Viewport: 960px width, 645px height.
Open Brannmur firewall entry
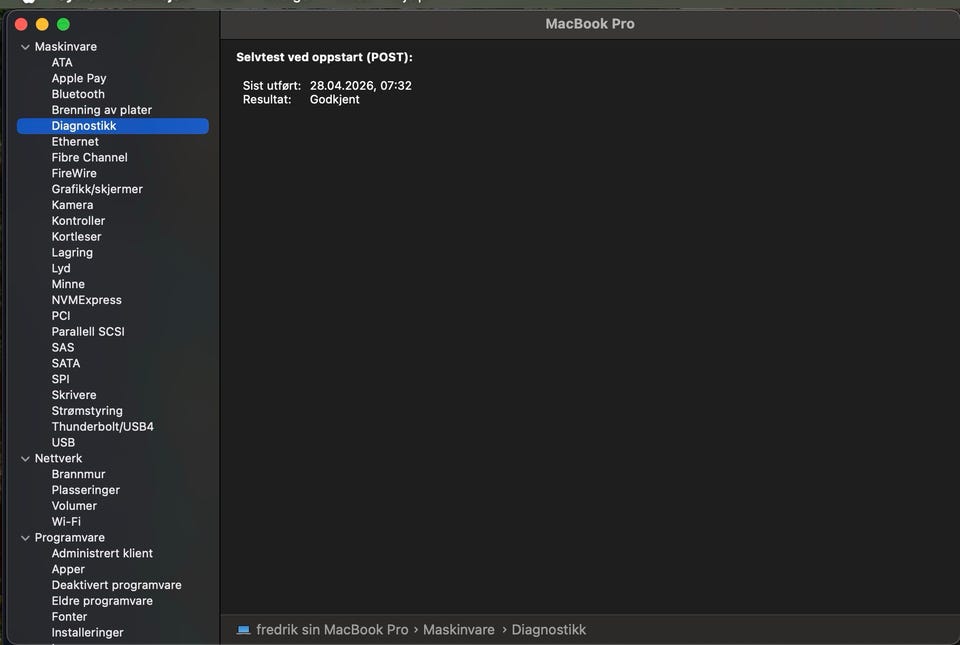78,474
